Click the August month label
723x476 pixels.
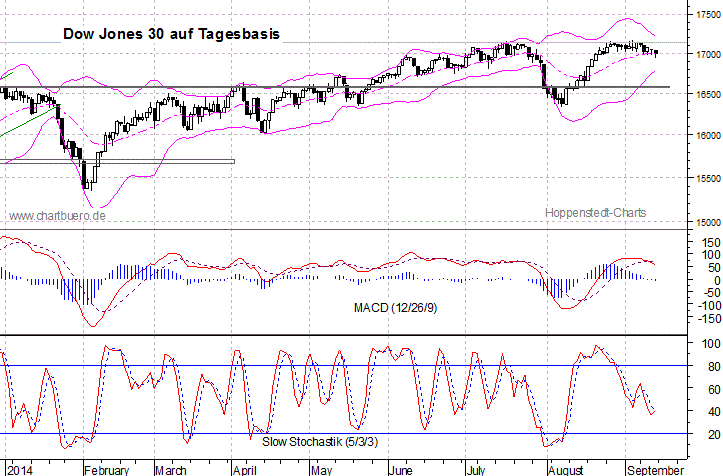click(x=566, y=470)
